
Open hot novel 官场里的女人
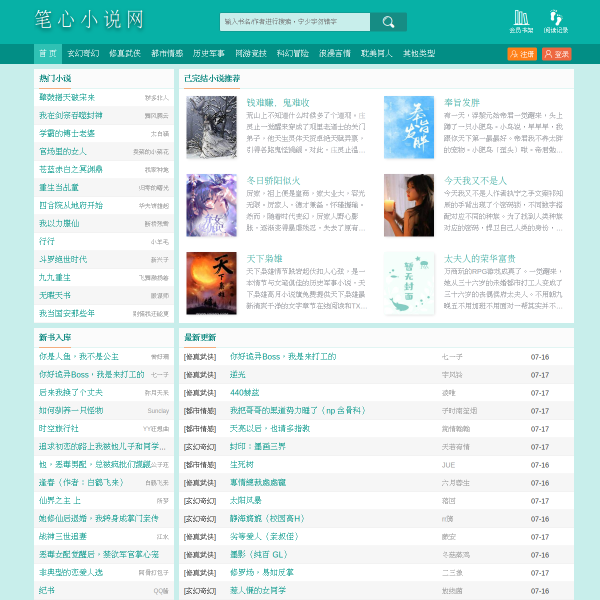[63, 151]
